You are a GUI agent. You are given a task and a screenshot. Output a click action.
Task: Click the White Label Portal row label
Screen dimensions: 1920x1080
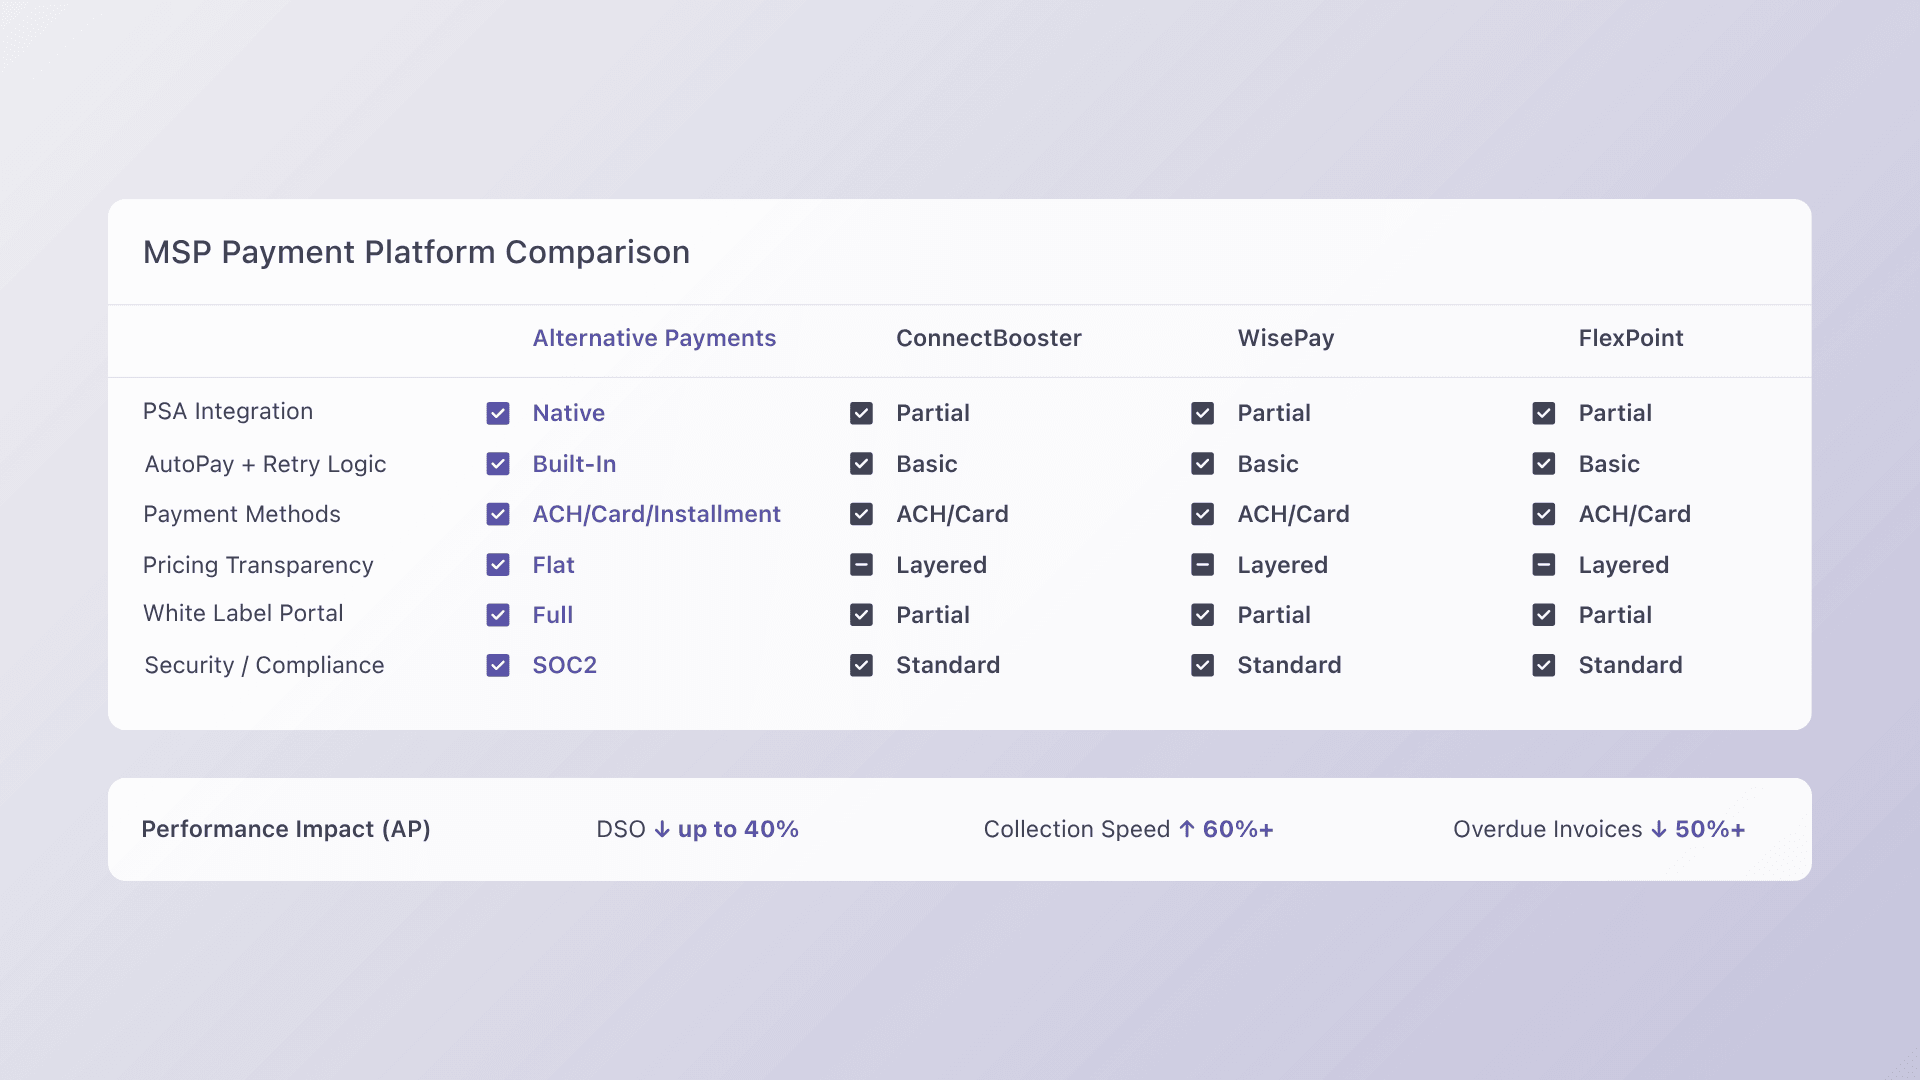click(x=243, y=613)
